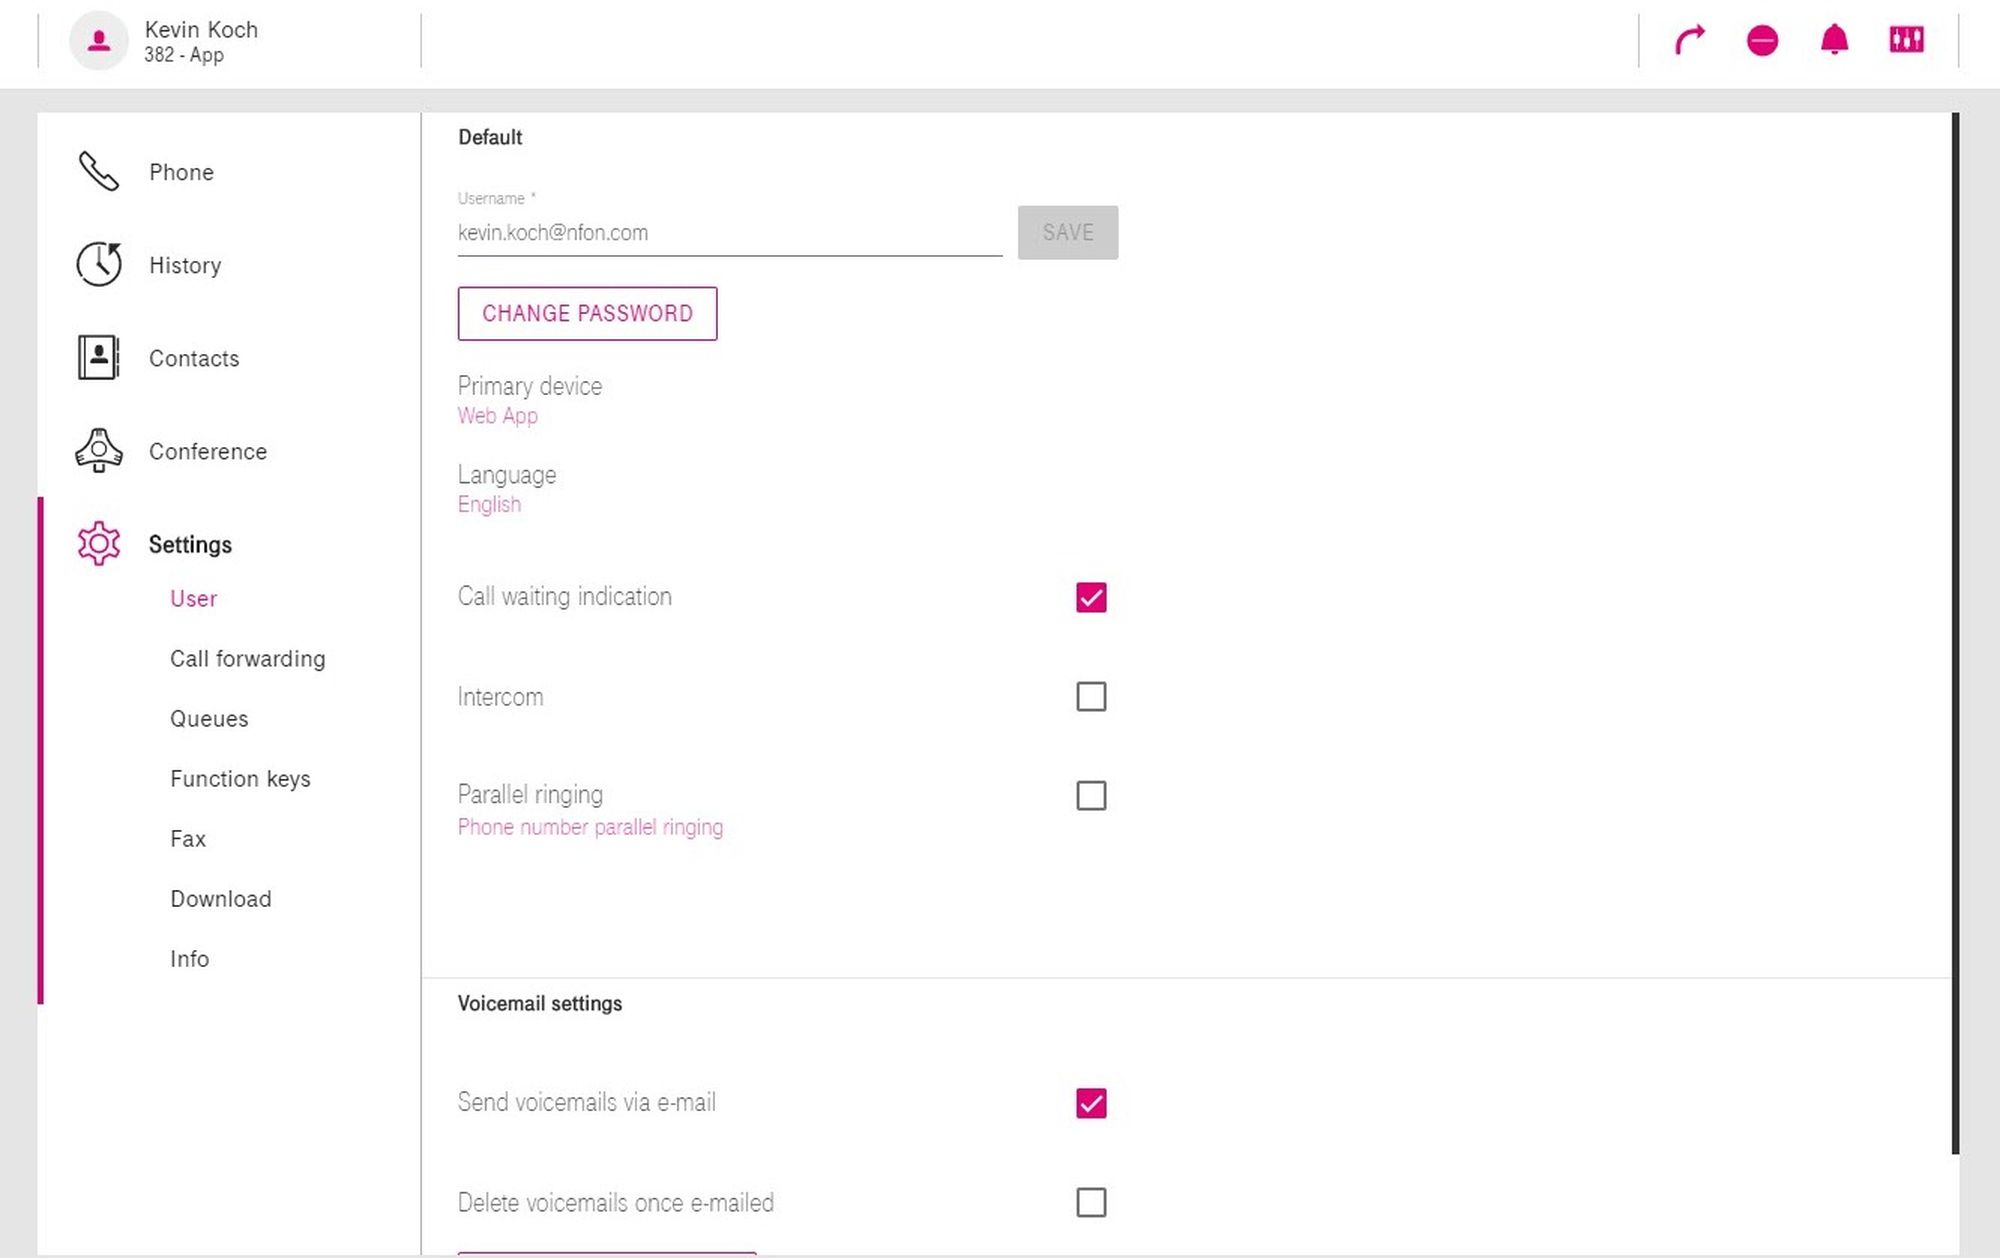The height and width of the screenshot is (1258, 2000).
Task: Open the History clock icon
Action: click(x=98, y=265)
